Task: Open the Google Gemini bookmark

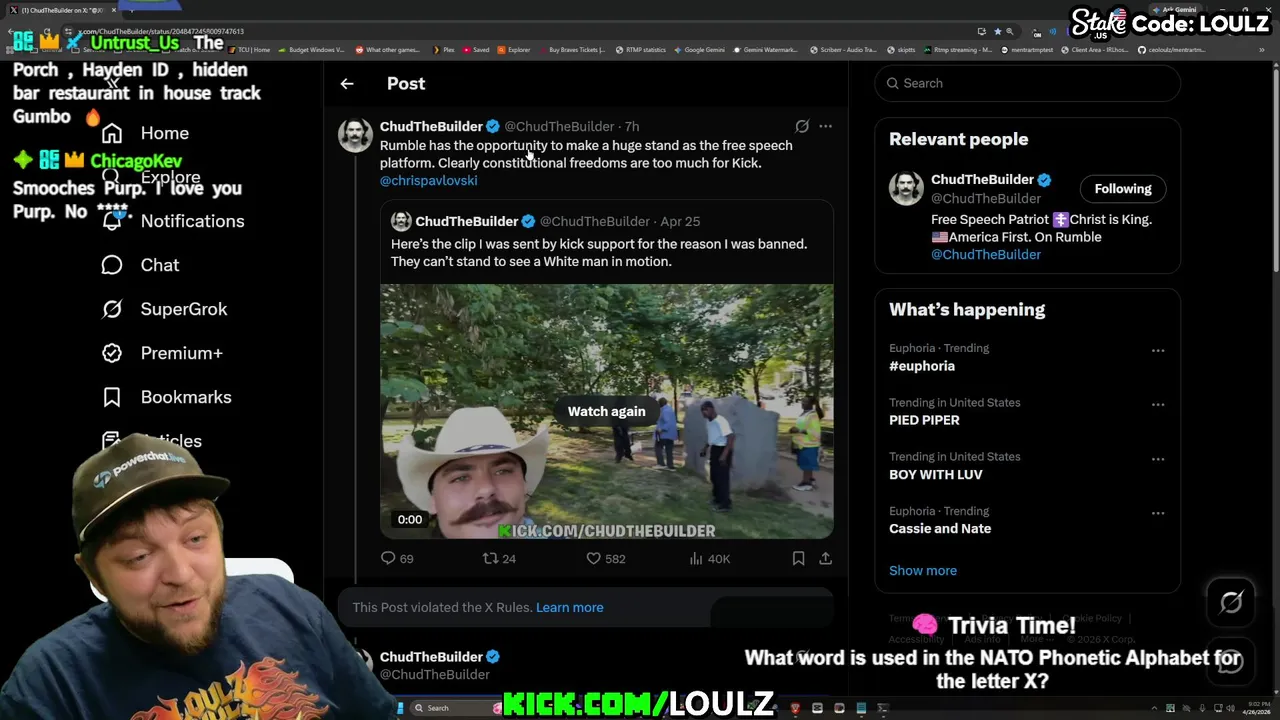Action: [699, 50]
